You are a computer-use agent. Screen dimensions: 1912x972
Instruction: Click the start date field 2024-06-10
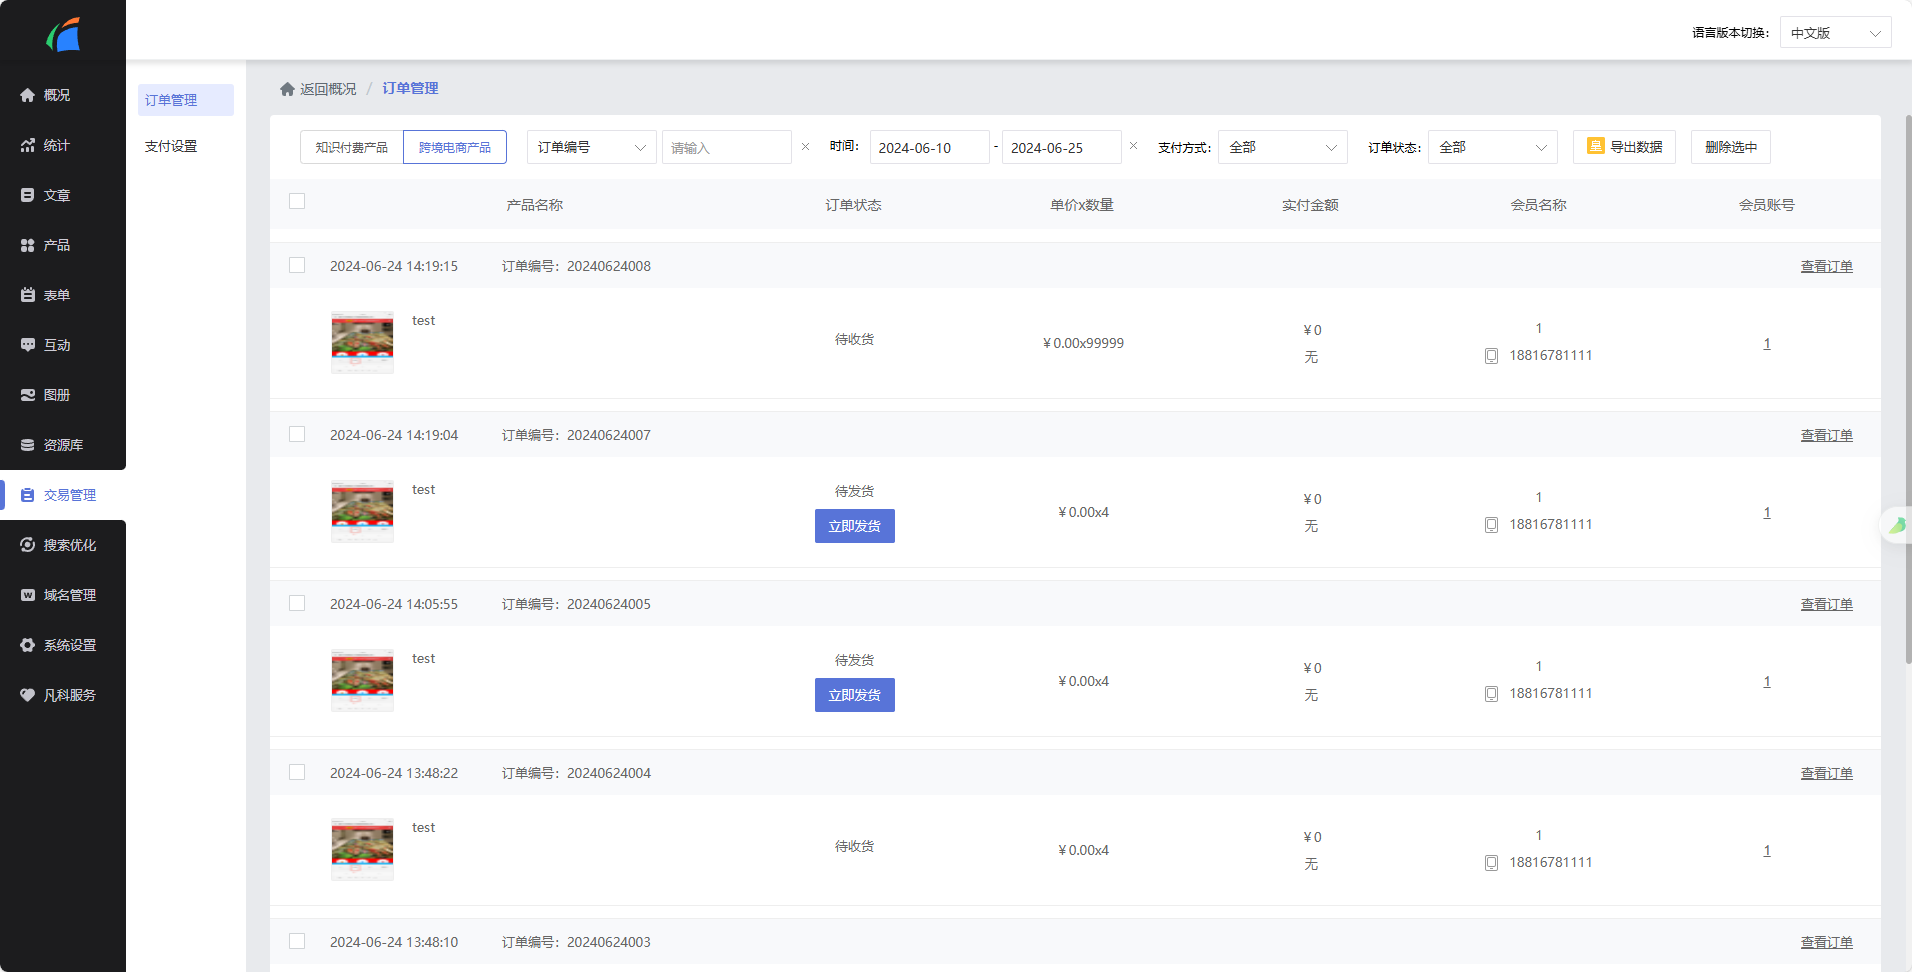click(930, 147)
